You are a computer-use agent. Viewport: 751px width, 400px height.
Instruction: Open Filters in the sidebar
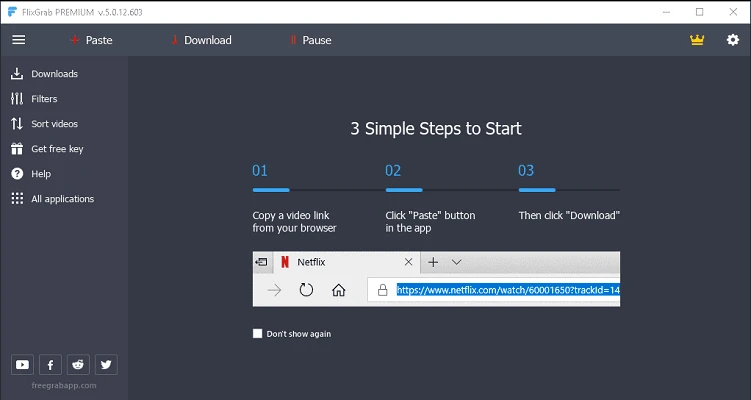44,99
